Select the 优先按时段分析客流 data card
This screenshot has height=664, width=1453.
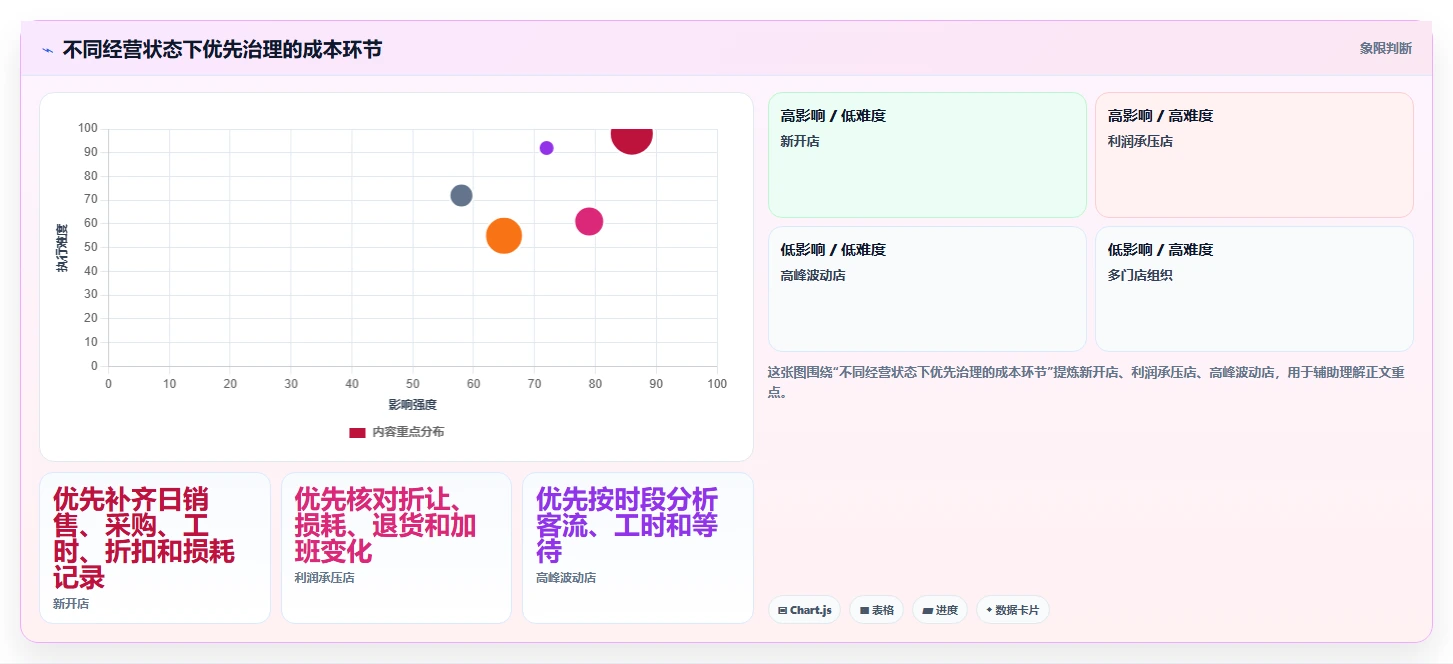coord(638,548)
